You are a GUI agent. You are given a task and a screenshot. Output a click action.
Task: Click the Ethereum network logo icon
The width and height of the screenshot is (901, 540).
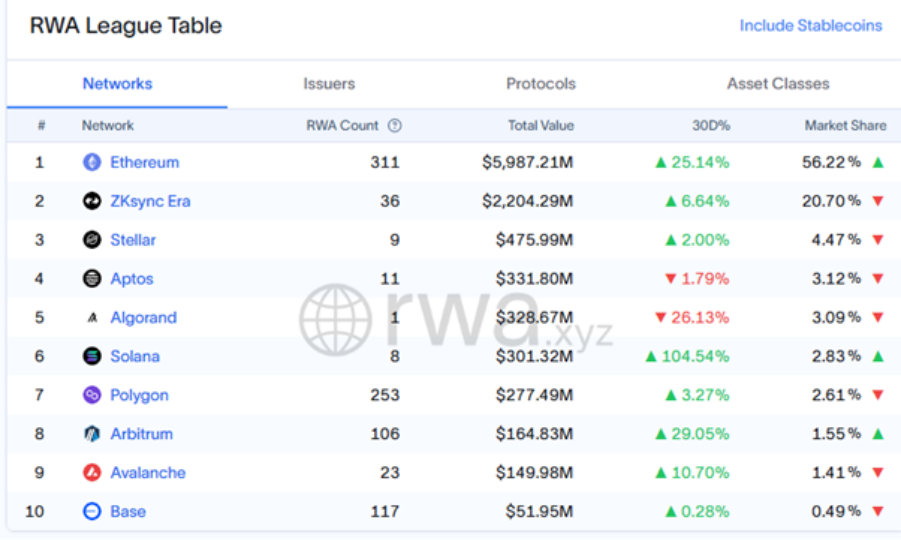[92, 162]
